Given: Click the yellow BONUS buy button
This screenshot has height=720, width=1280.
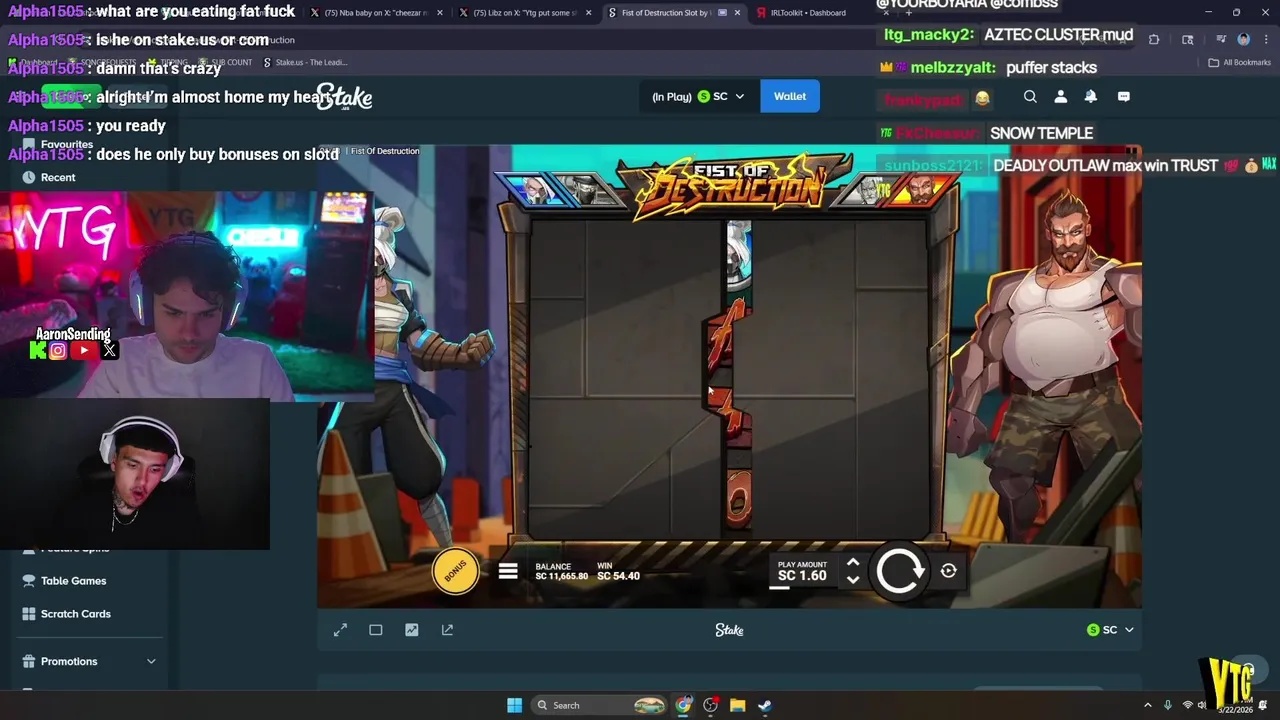Looking at the screenshot, I should click(455, 571).
